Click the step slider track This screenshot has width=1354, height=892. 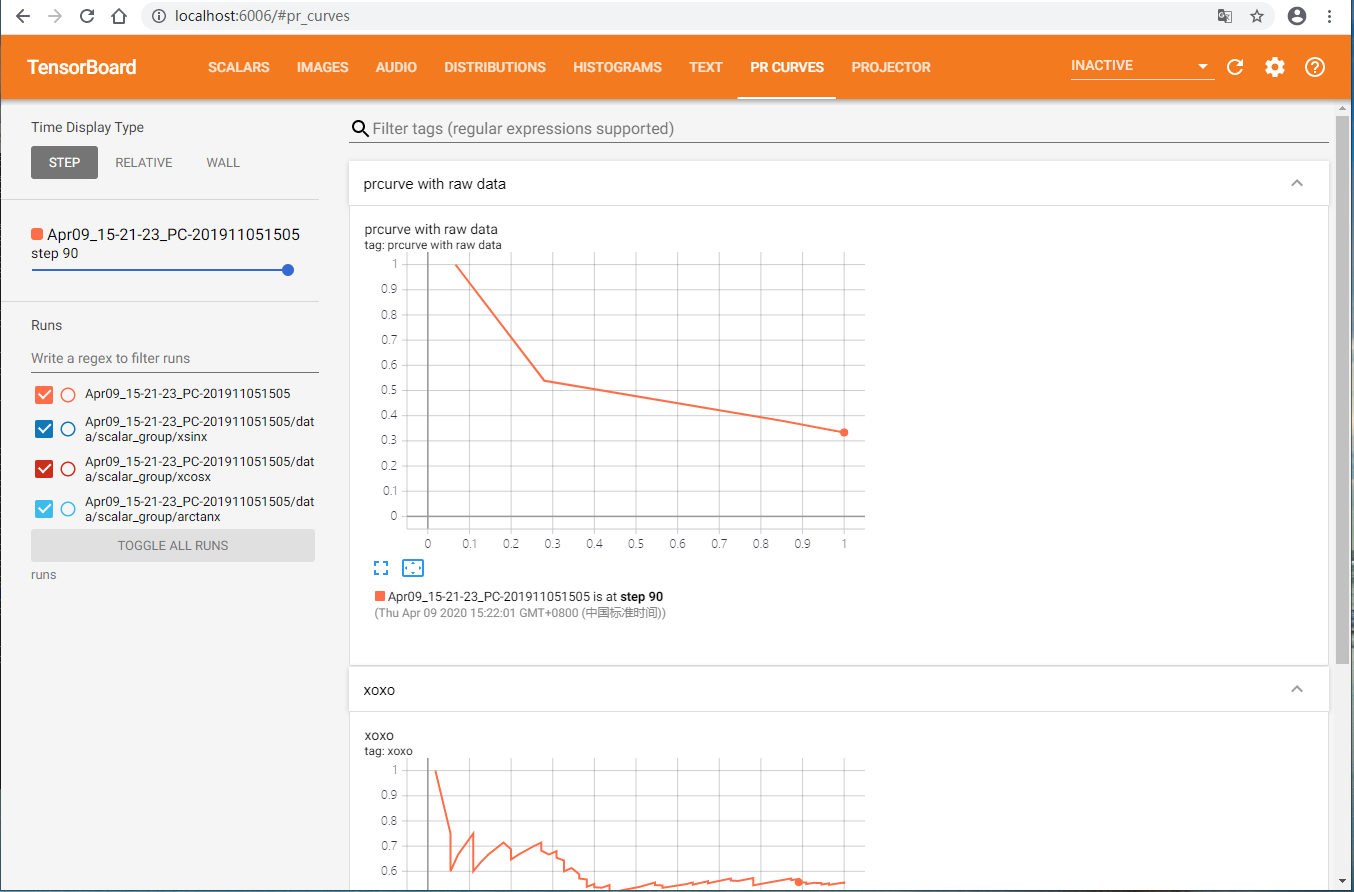(158, 270)
